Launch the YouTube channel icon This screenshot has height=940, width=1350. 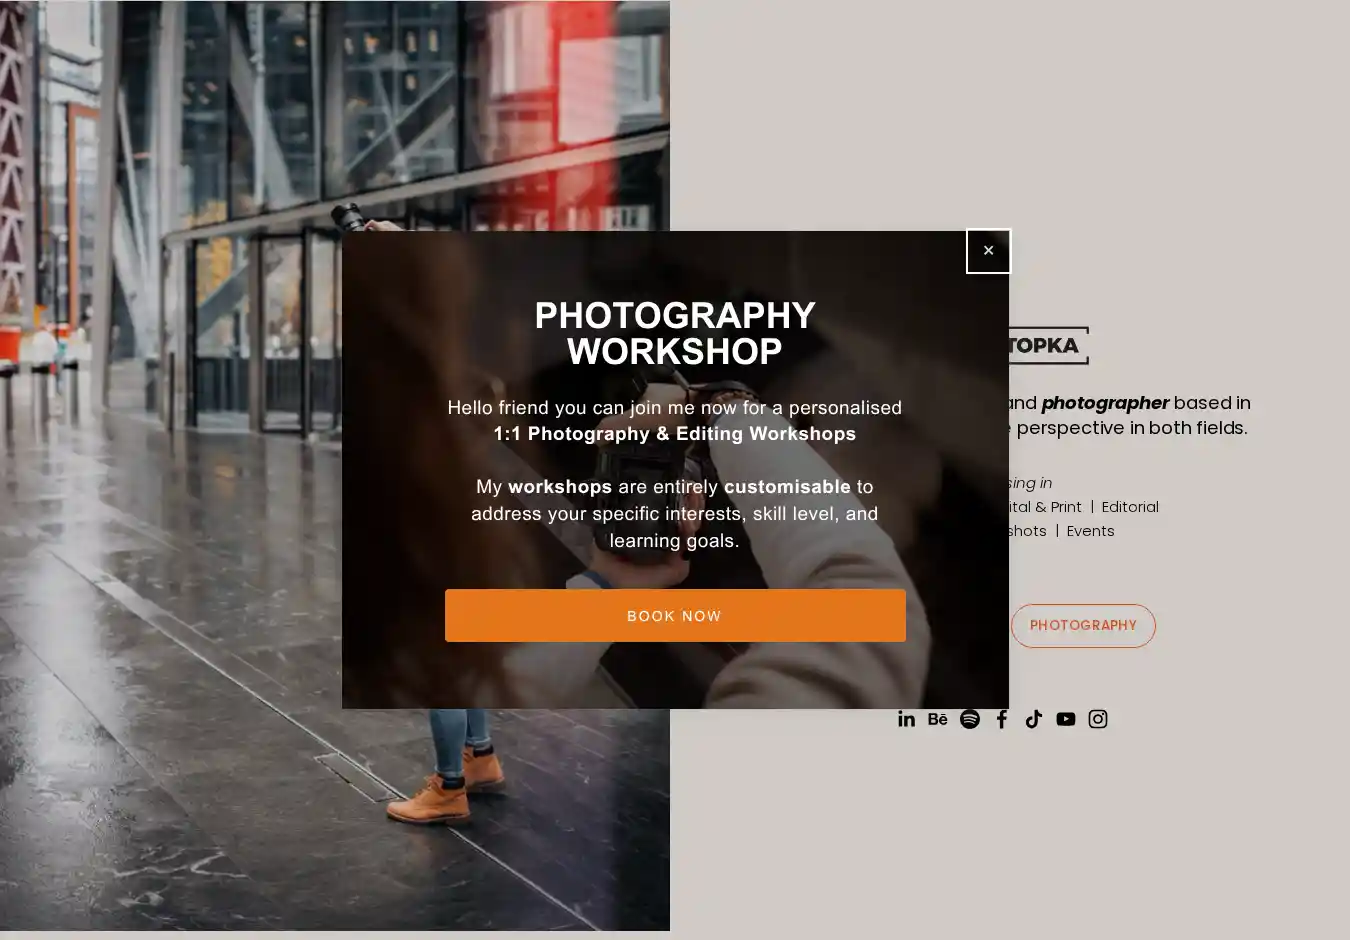coord(1065,719)
